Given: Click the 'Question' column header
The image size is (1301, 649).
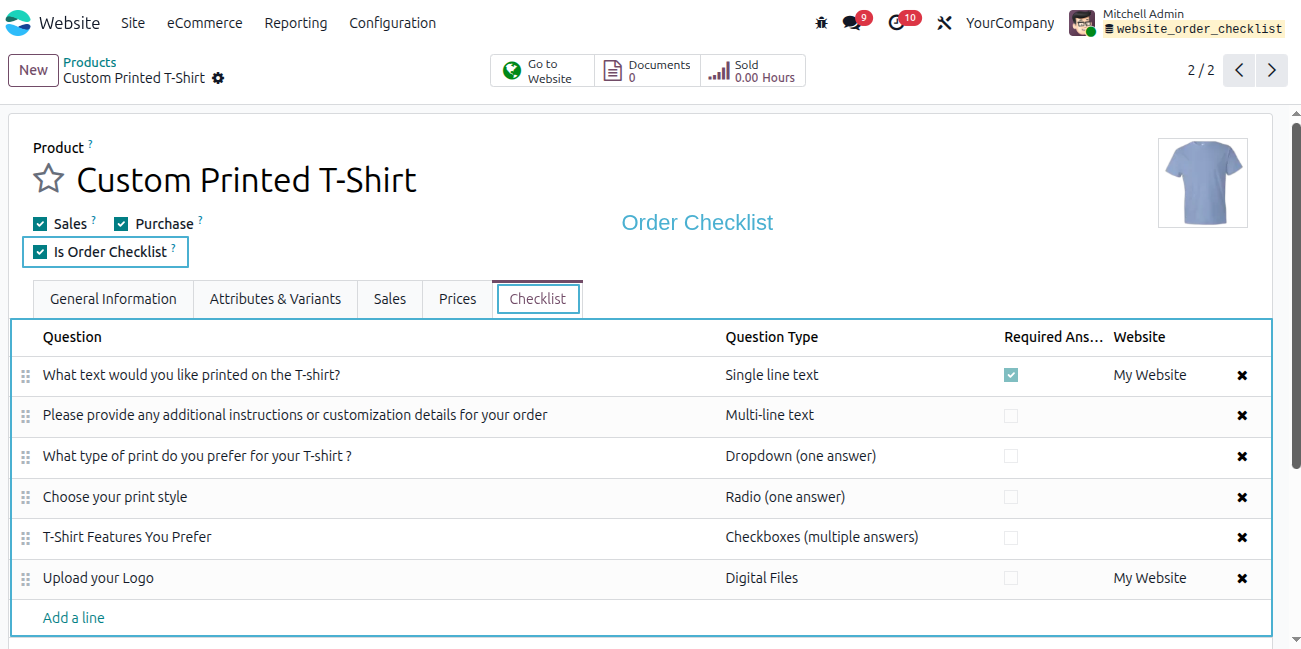Looking at the screenshot, I should pos(72,337).
